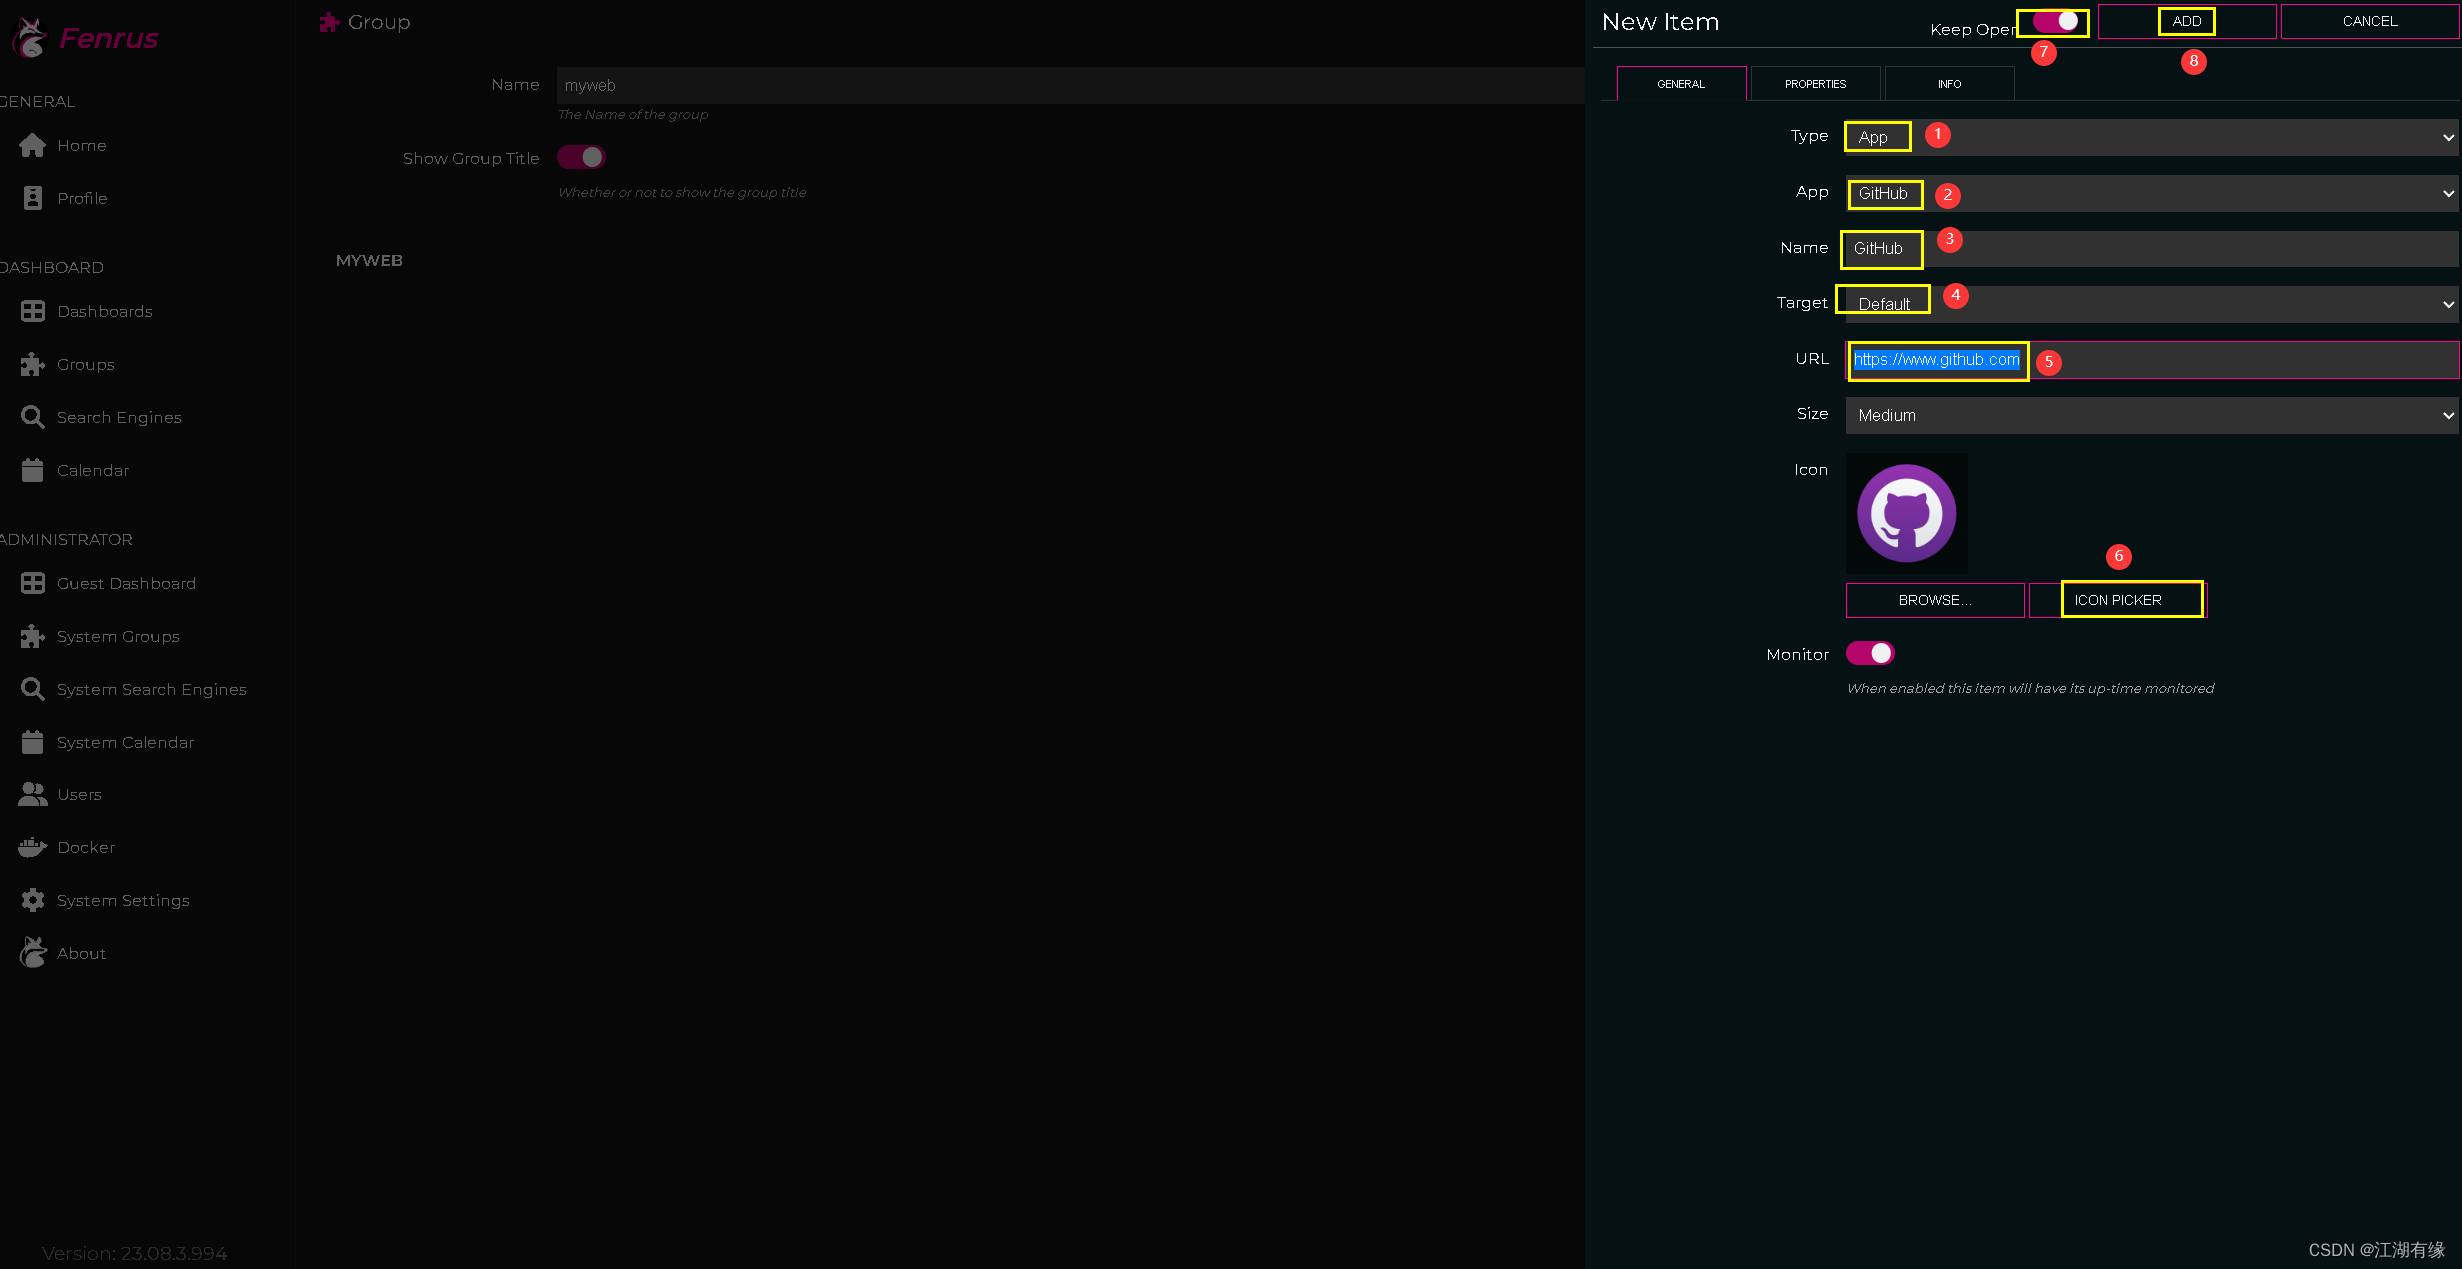Open the Target dropdown list

pos(2150,304)
